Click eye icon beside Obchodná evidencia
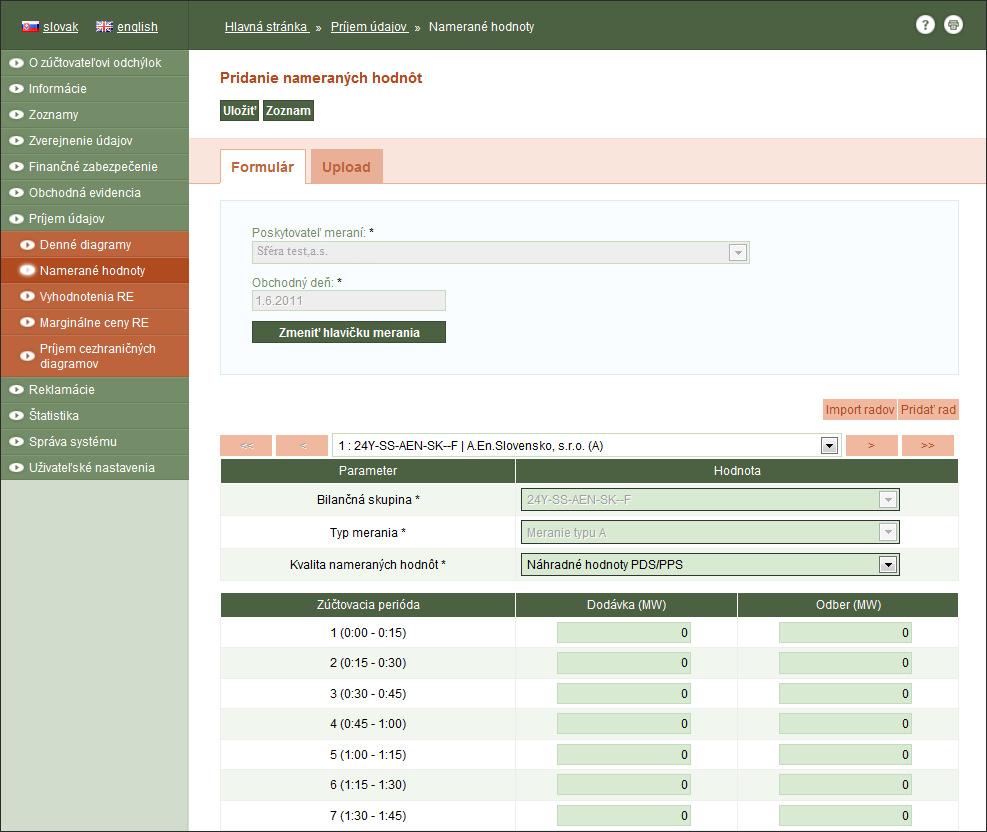Viewport: 987px width, 832px height. point(16,193)
